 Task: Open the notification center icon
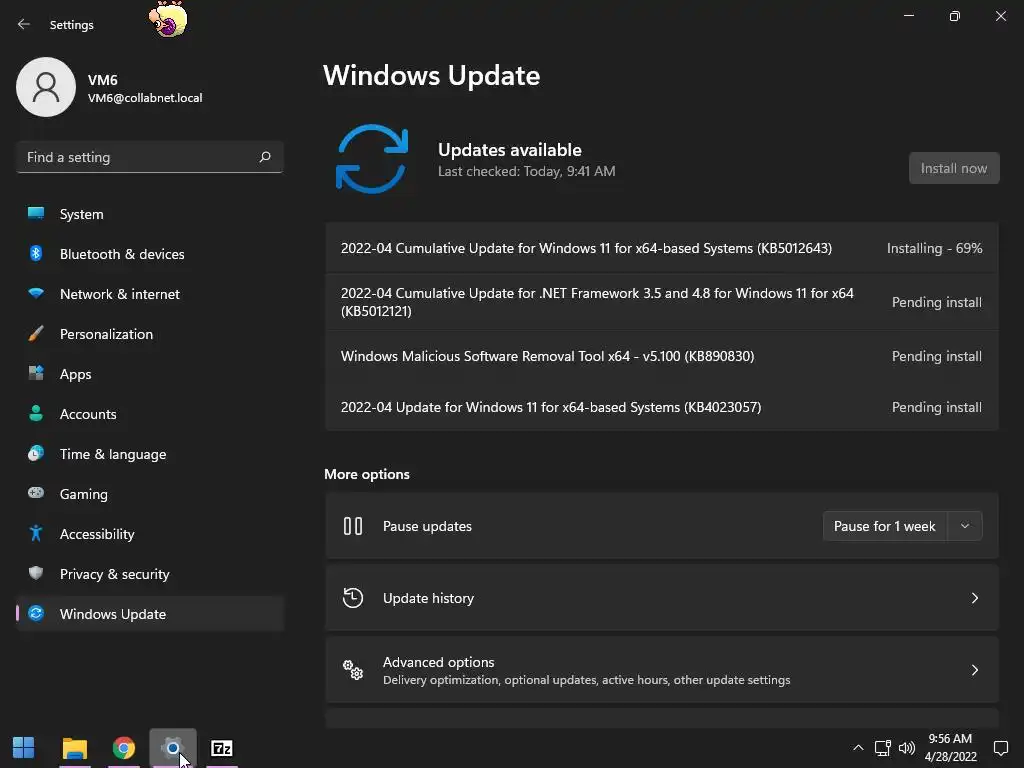1000,748
